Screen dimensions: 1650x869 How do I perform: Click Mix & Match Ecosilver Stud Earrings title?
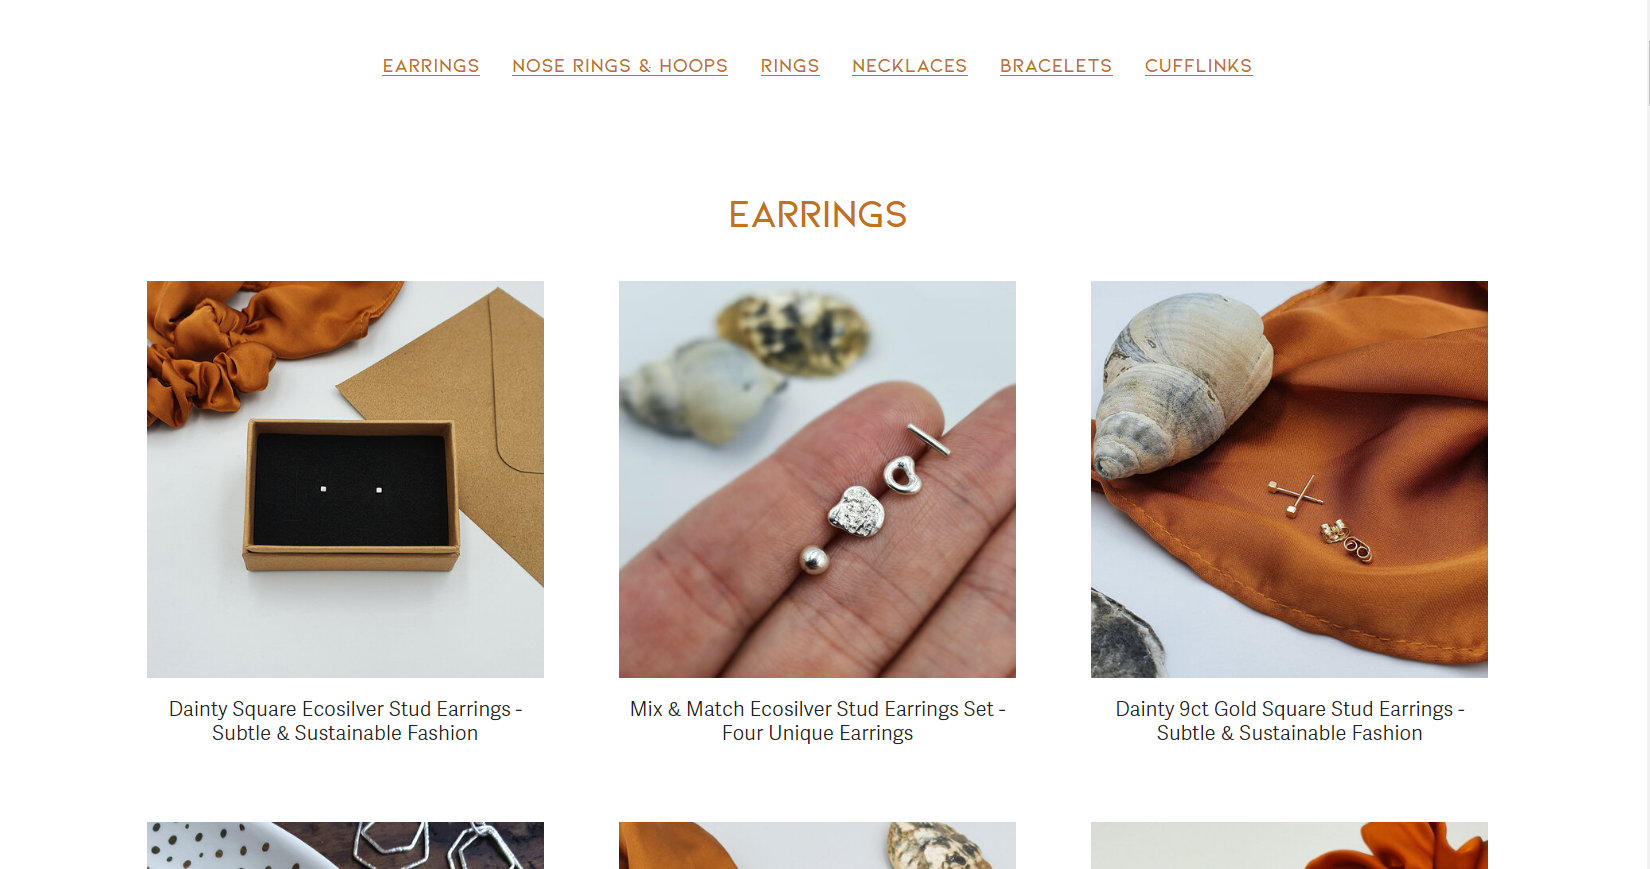pyautogui.click(x=817, y=721)
